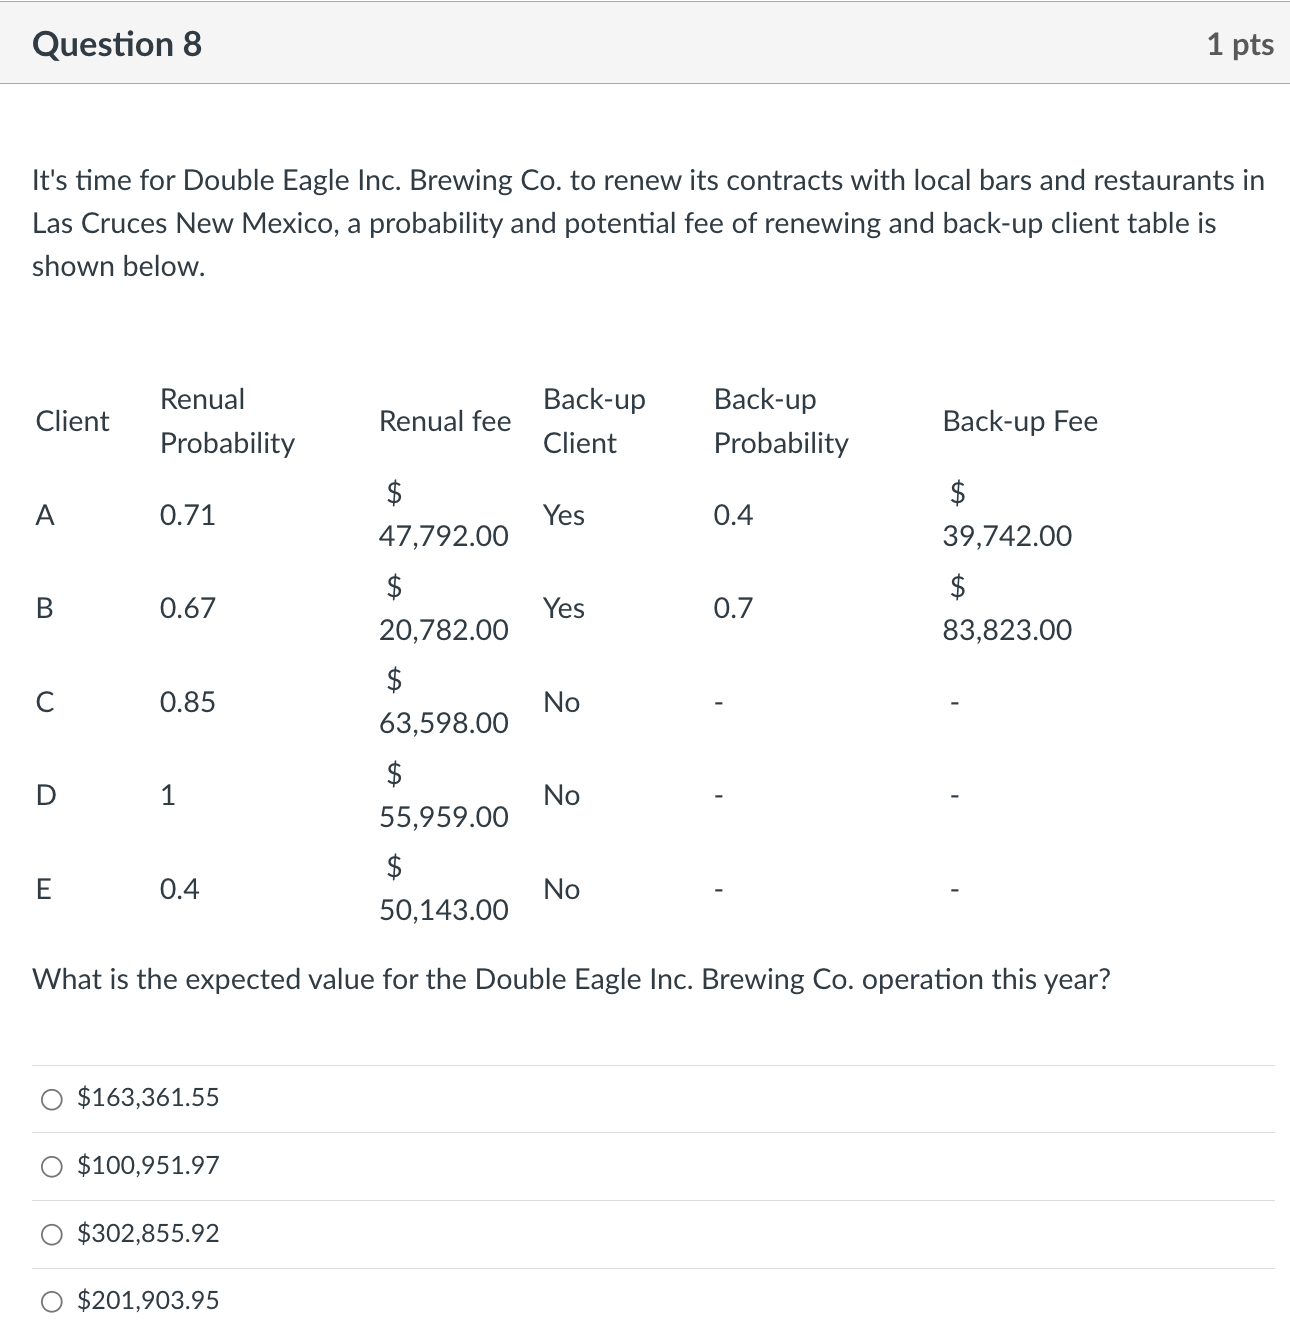Viewport: 1290px width, 1342px height.
Task: Select the $302,855.92 answer option
Action: (x=50, y=1233)
